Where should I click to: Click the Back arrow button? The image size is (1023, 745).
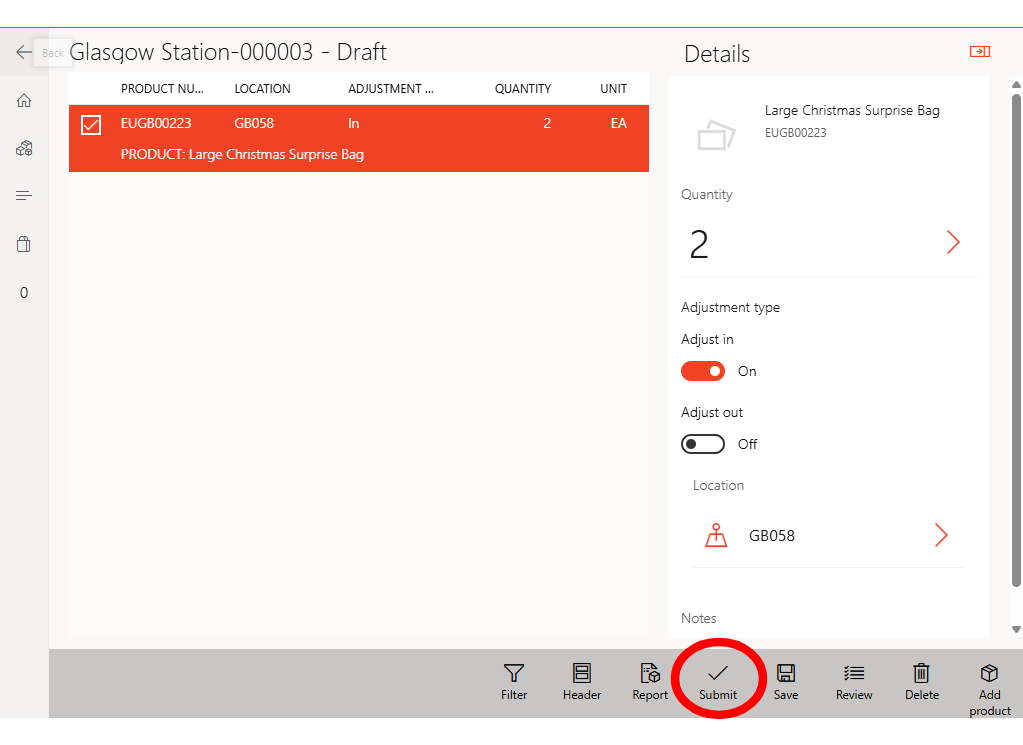(24, 52)
